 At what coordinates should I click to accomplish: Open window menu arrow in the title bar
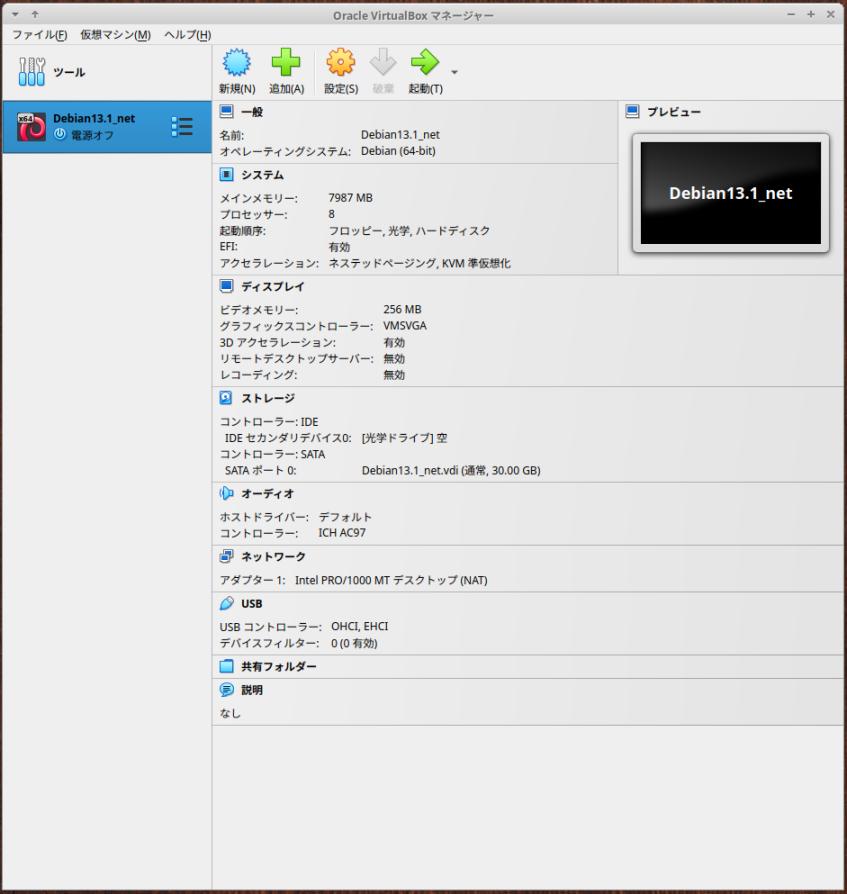15,14
